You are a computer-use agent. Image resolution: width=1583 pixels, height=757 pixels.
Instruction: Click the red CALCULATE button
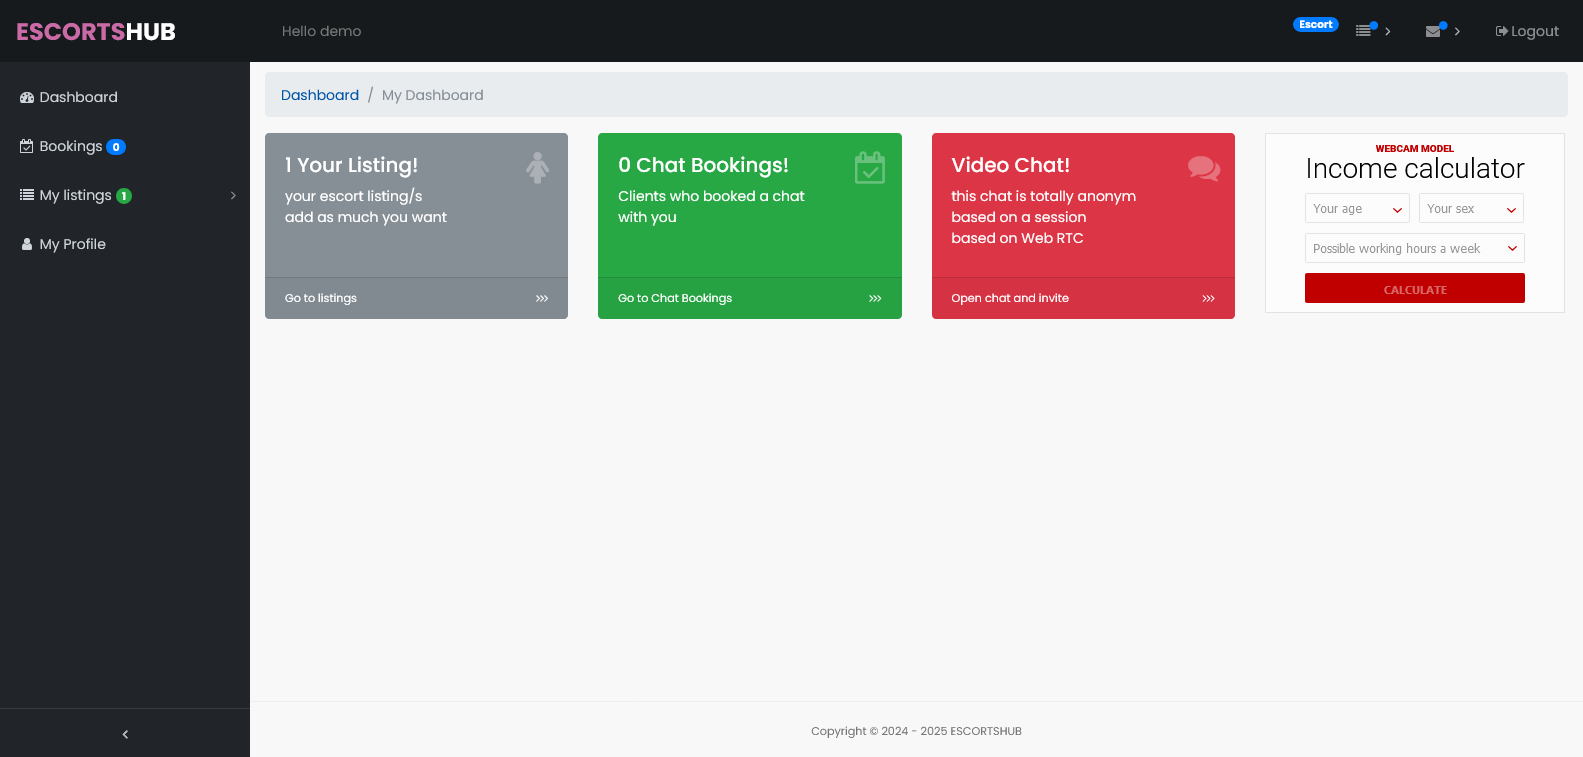(1414, 288)
